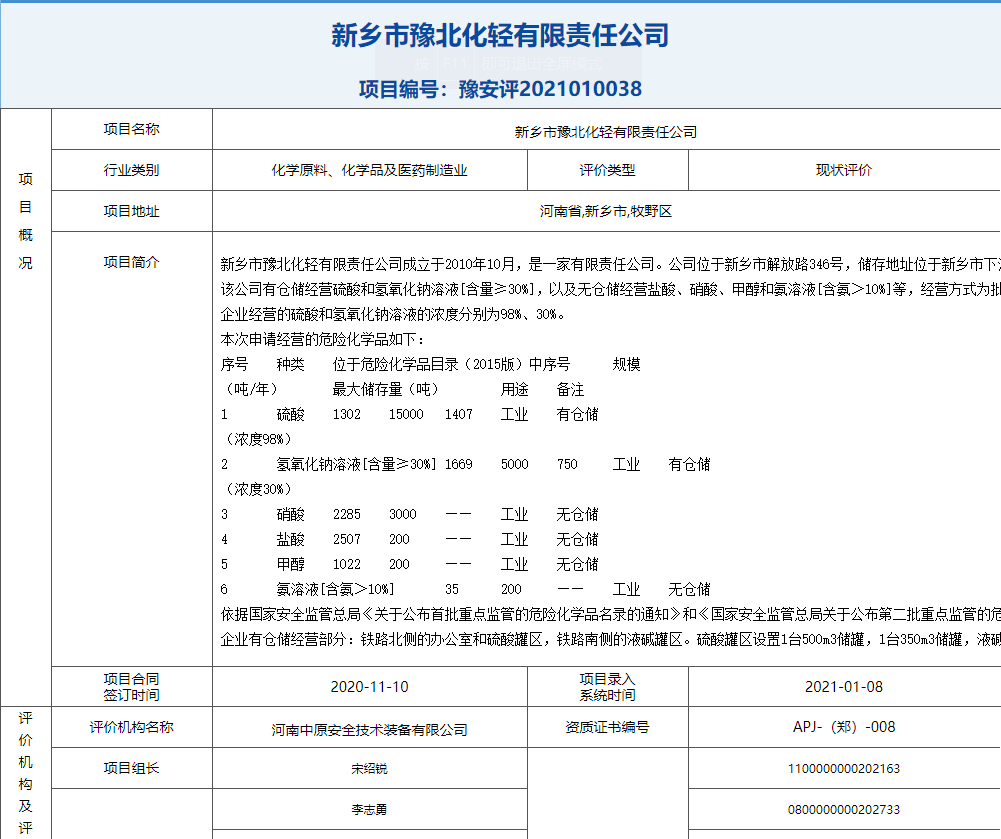The width and height of the screenshot is (1001, 839).
Task: Select the 评价机构名称 label cell
Action: click(132, 727)
